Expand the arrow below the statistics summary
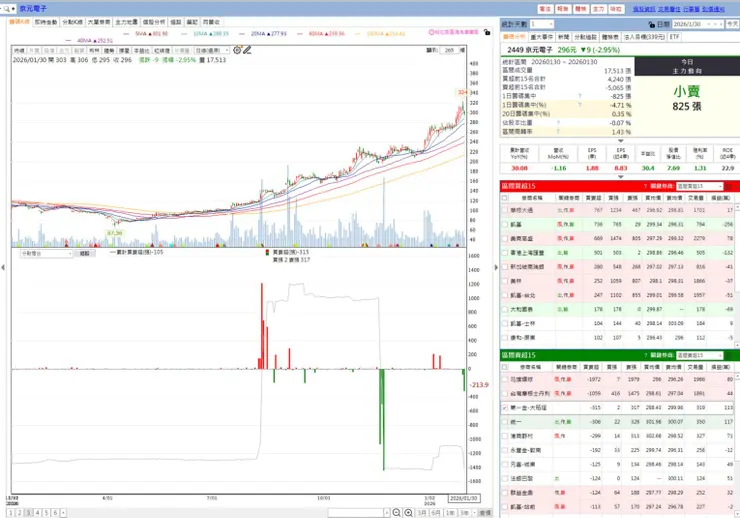740x518 pixels. (x=621, y=141)
